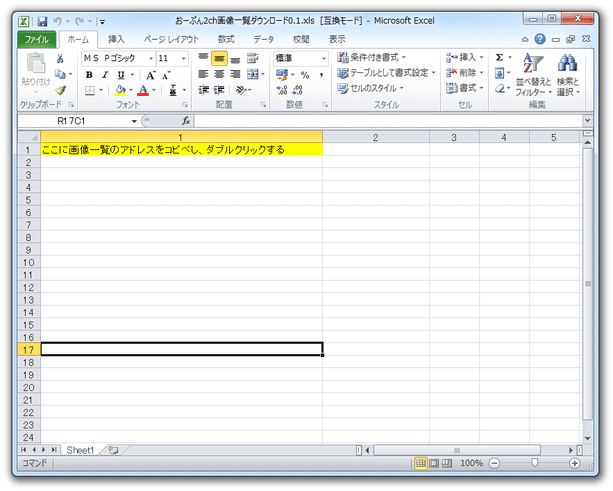Viewport: 613px width, 491px height.
Task: Click decrease decimal icon
Action: [298, 90]
